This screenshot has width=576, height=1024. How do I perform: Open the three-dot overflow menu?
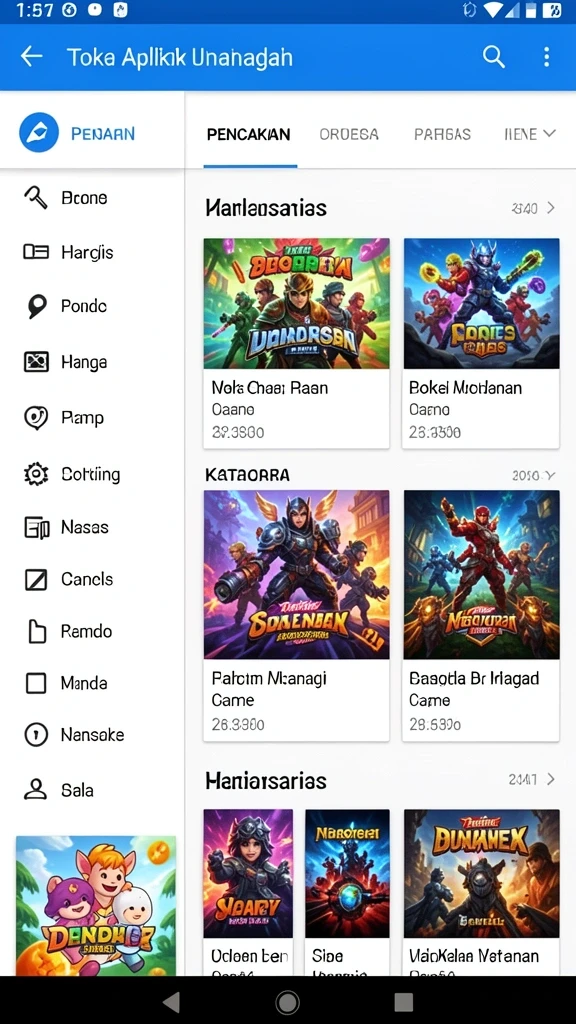(x=547, y=57)
